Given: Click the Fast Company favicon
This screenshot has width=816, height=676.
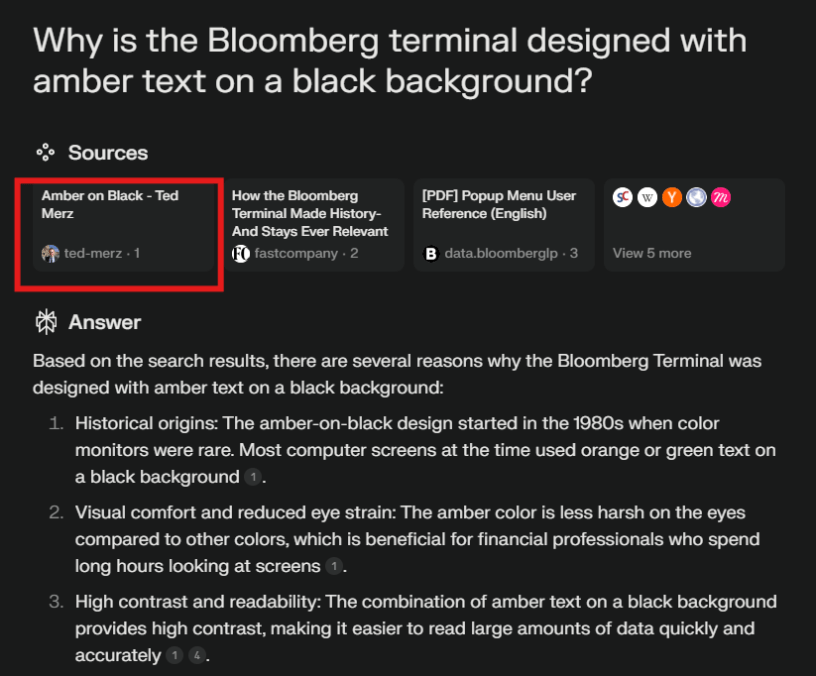Looking at the screenshot, I should [241, 253].
